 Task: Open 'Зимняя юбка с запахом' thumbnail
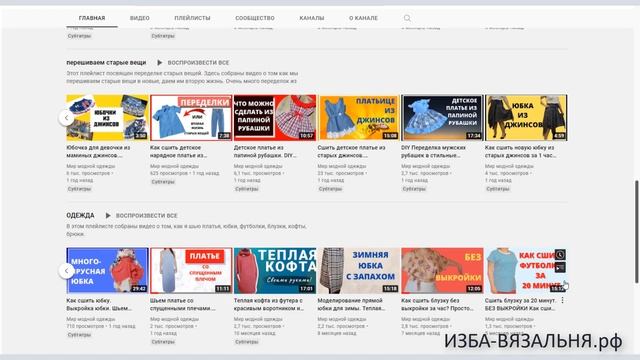tap(358, 270)
